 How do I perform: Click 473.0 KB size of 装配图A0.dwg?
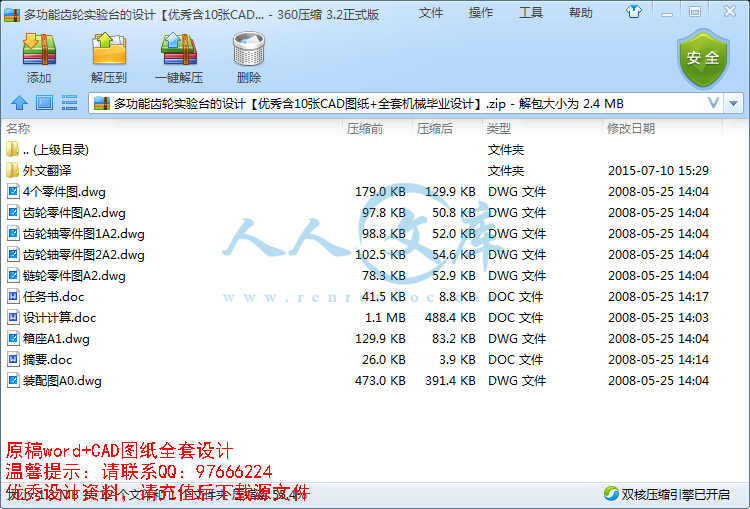point(380,381)
